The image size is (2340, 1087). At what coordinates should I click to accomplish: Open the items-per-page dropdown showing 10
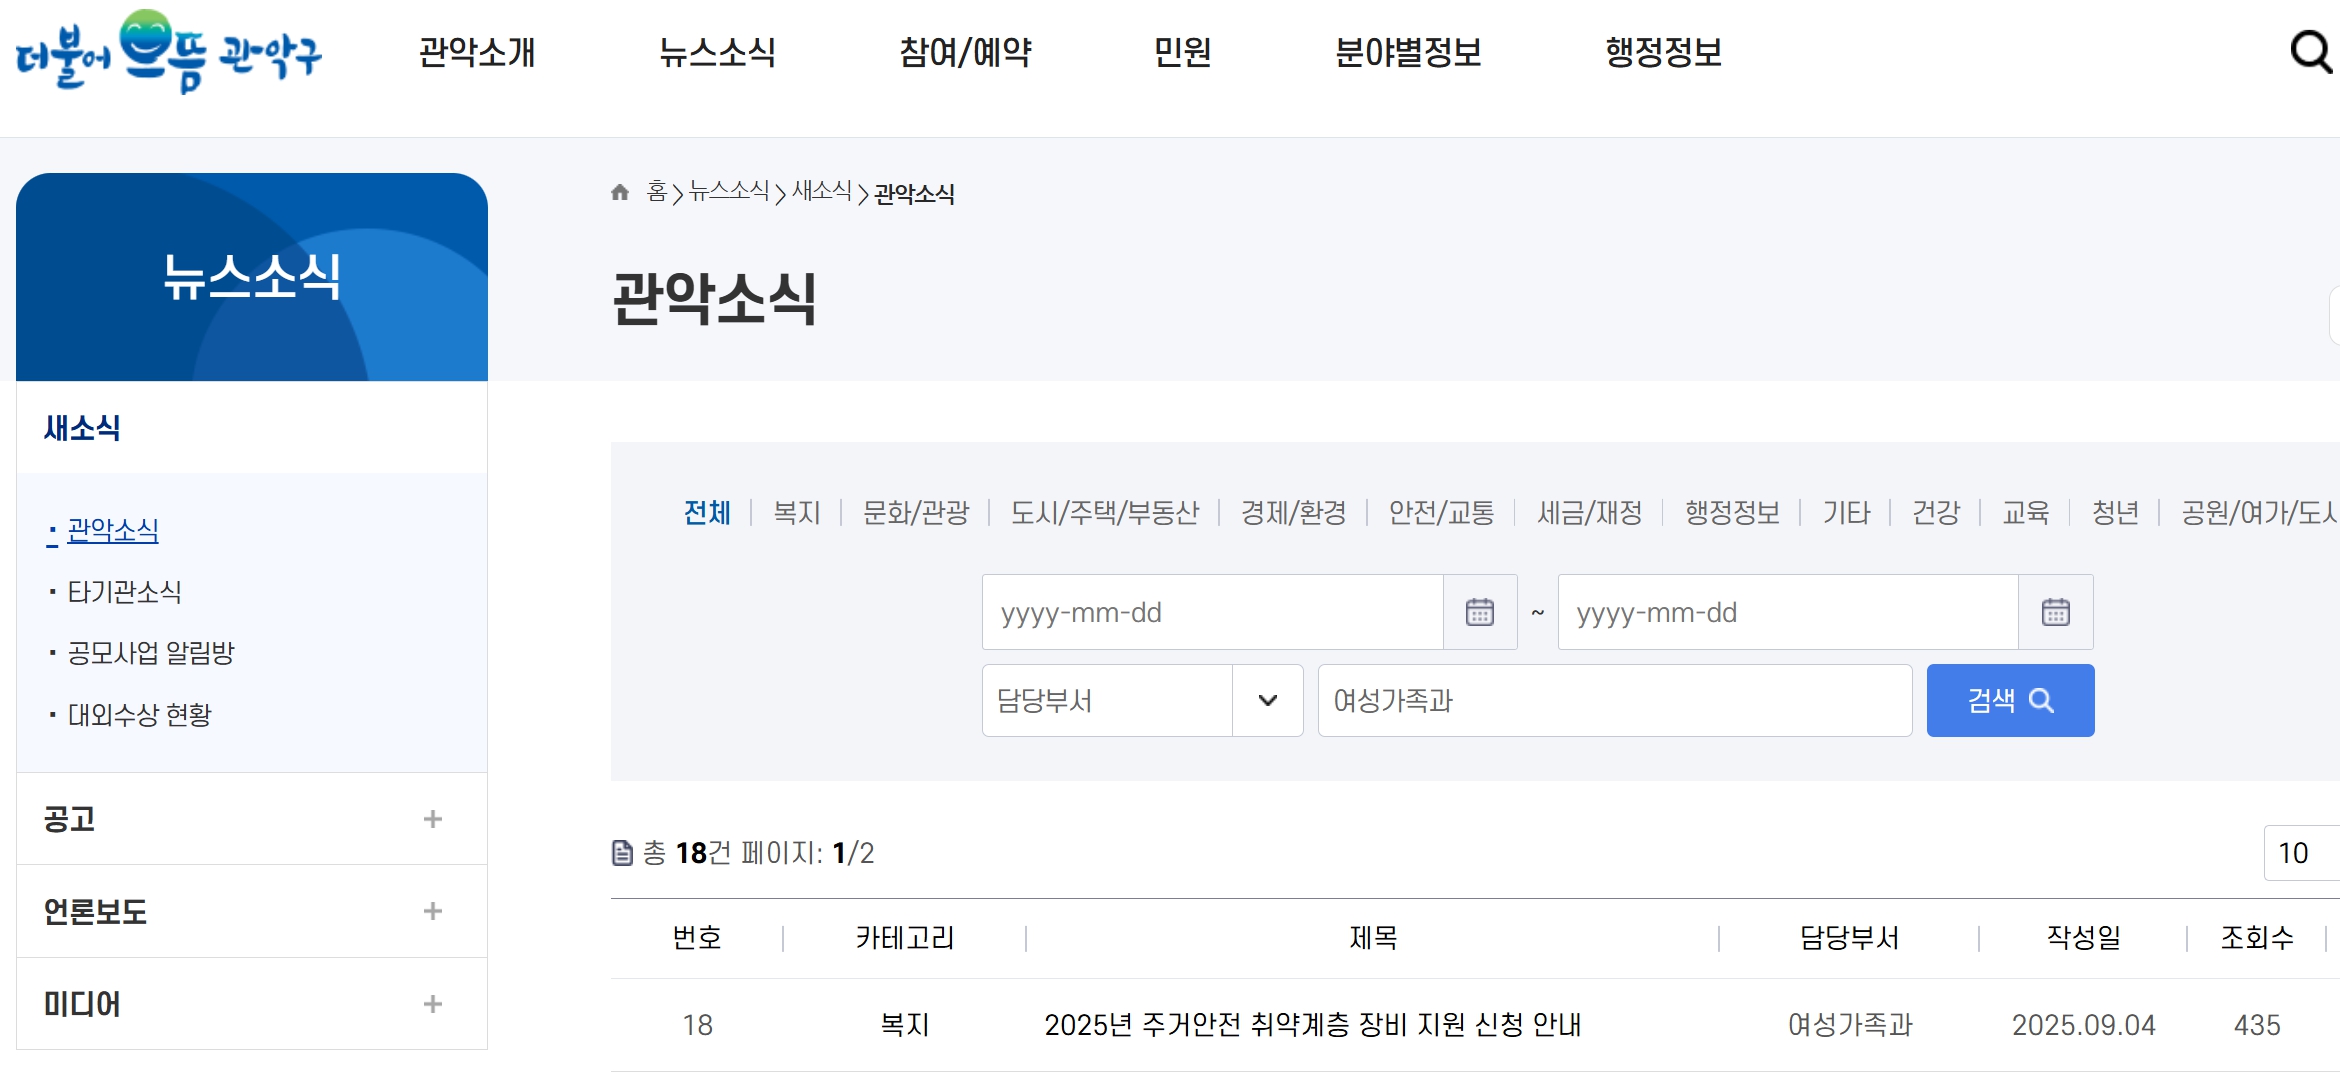pyautogui.click(x=2301, y=852)
